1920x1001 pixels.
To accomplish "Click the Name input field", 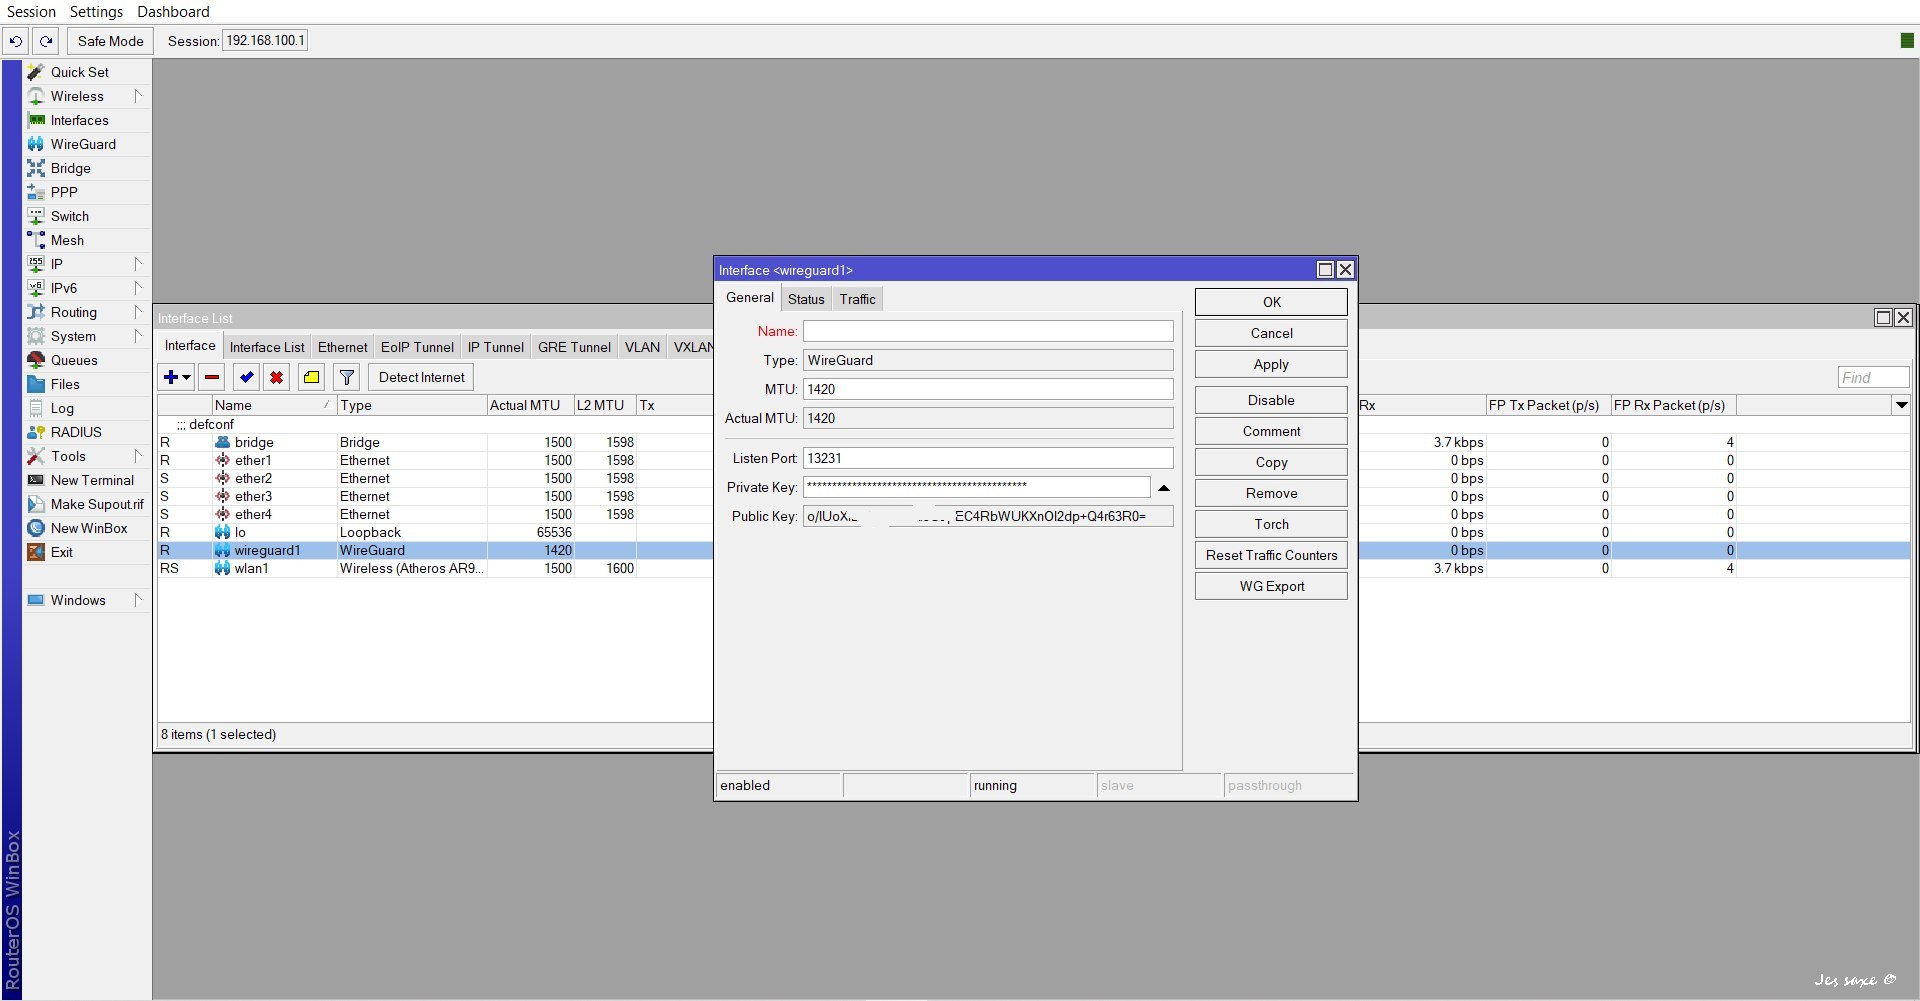I will (x=988, y=331).
